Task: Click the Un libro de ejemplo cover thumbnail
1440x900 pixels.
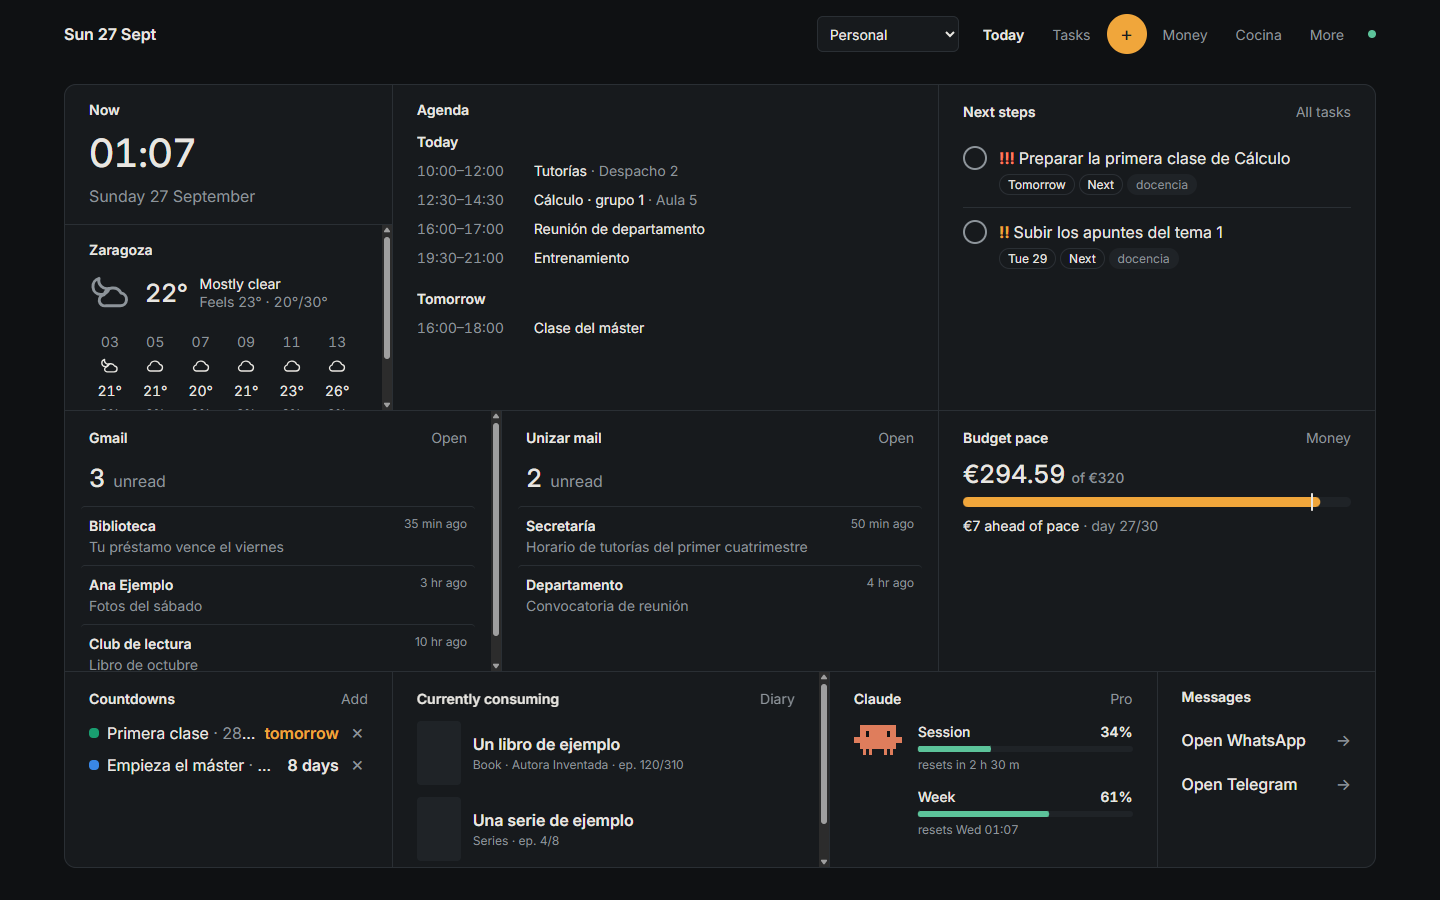Action: tap(439, 753)
